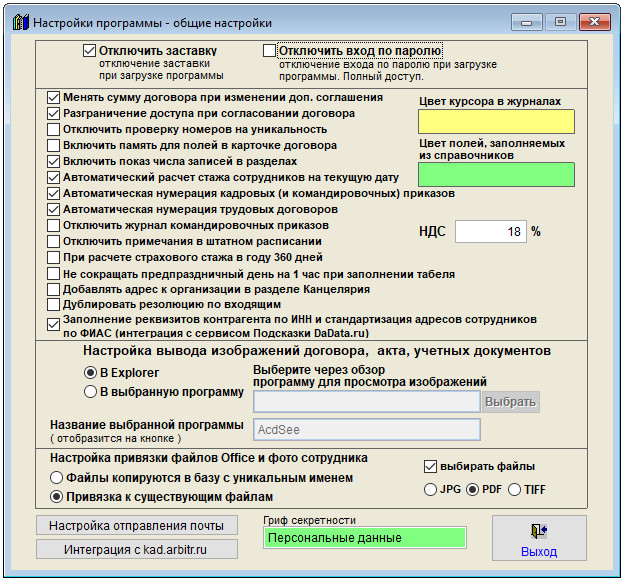Select the В Explorer radio button
621x582 pixels.
click(x=90, y=373)
